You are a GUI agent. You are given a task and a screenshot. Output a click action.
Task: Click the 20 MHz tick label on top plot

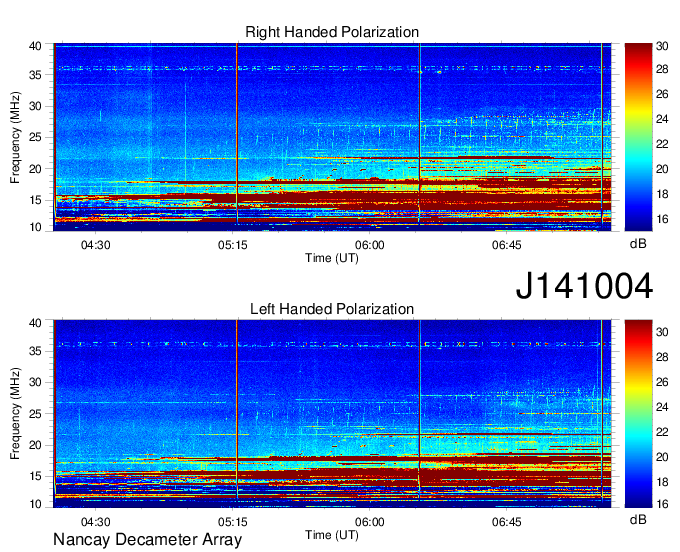click(35, 169)
